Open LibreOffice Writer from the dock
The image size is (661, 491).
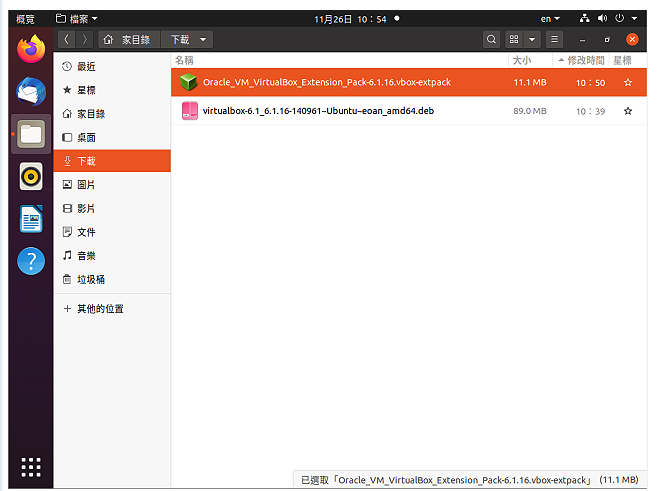point(31,218)
